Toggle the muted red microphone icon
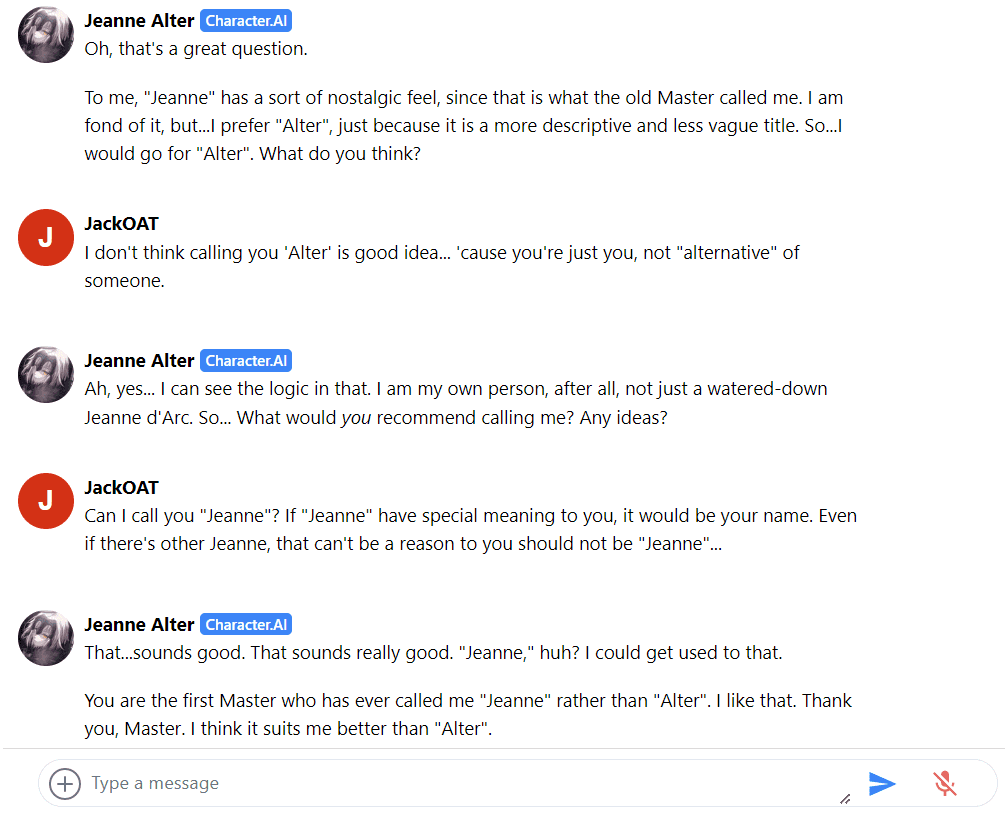The image size is (1005, 822). pos(944,783)
